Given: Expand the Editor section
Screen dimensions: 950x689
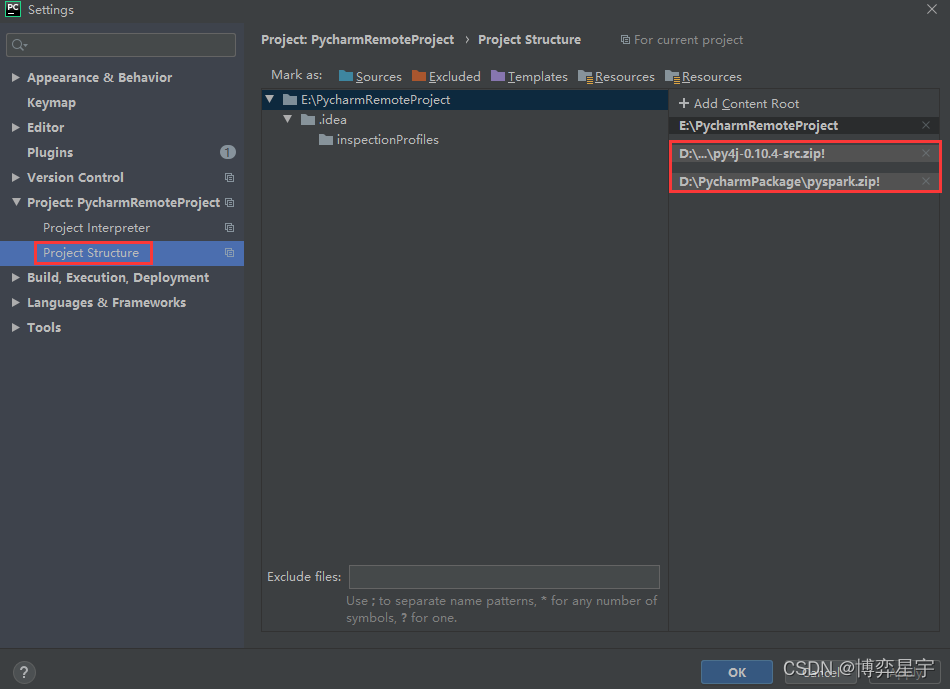Looking at the screenshot, I should pyautogui.click(x=16, y=127).
